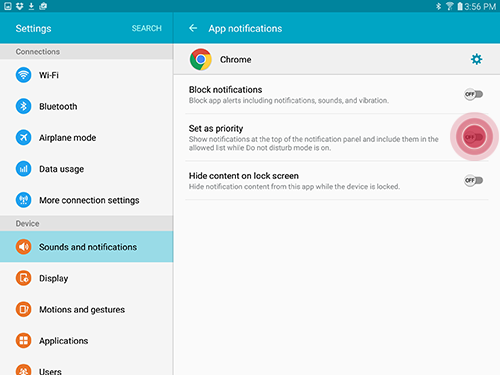Tap the Display icon
Viewport: 500px width, 375px height.
[23, 278]
